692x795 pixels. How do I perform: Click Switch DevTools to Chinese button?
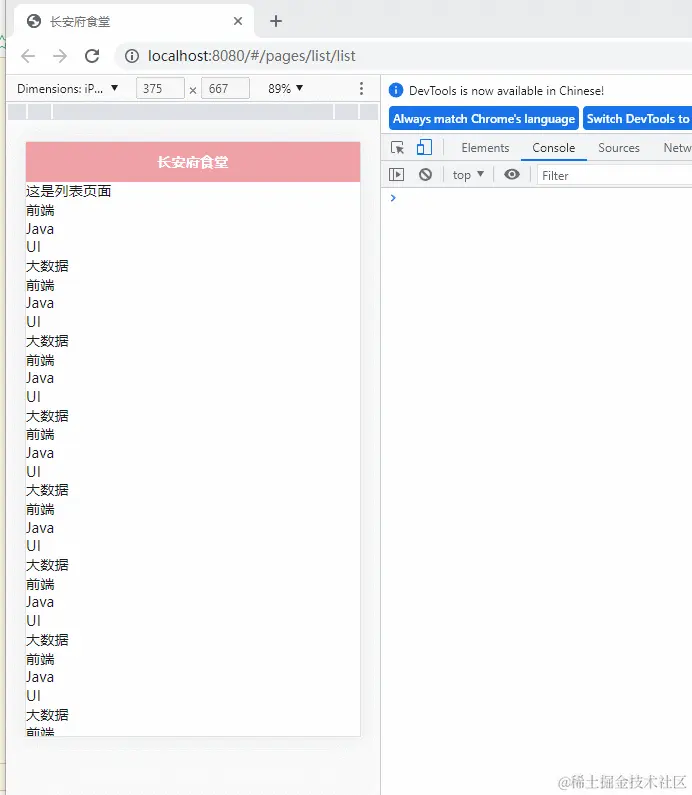tap(638, 119)
